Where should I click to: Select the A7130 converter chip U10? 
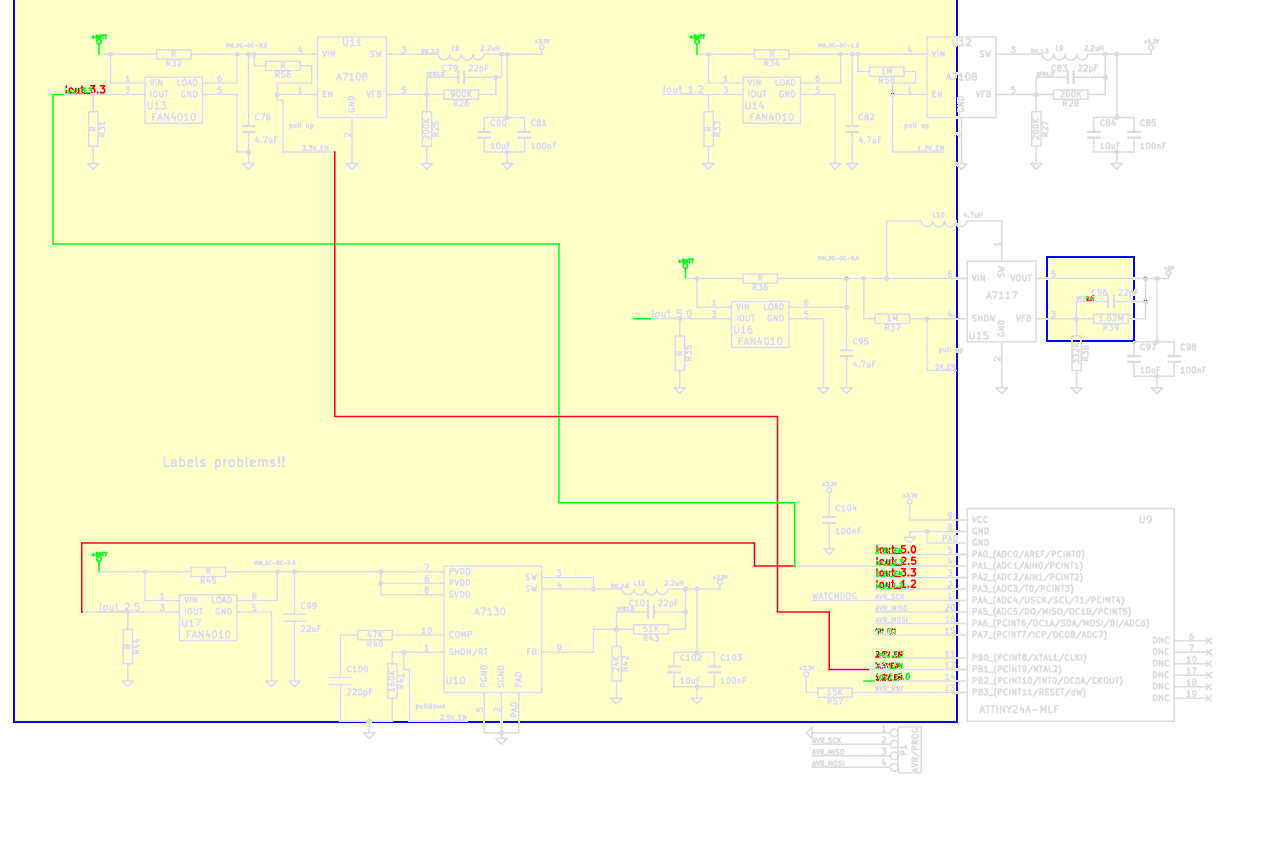pos(489,628)
